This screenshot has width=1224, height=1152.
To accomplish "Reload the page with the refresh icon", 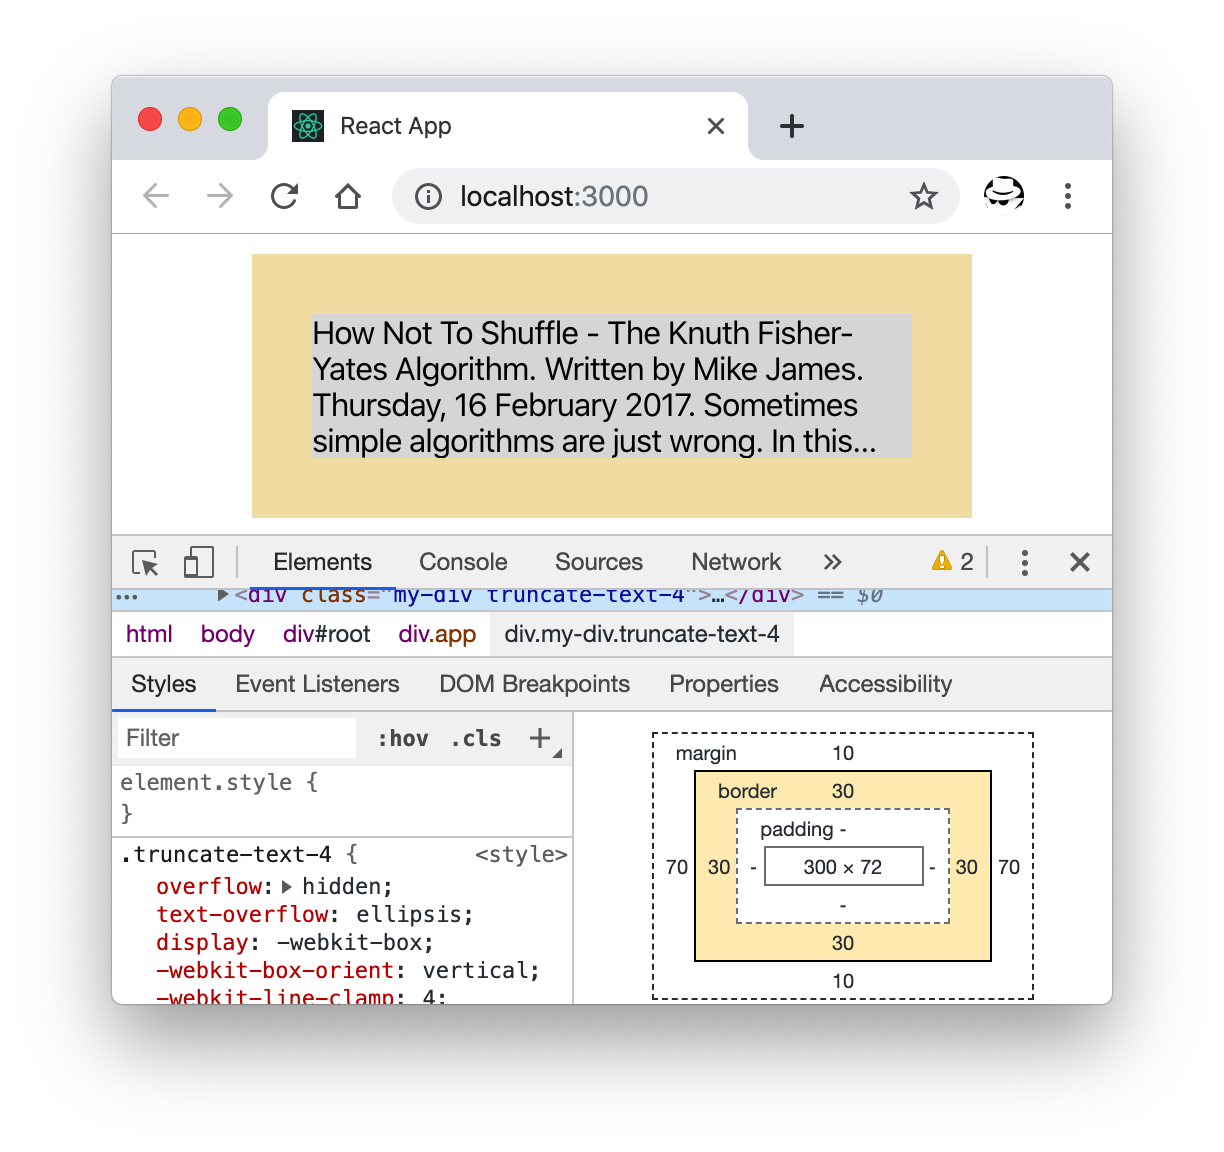I will click(x=285, y=196).
